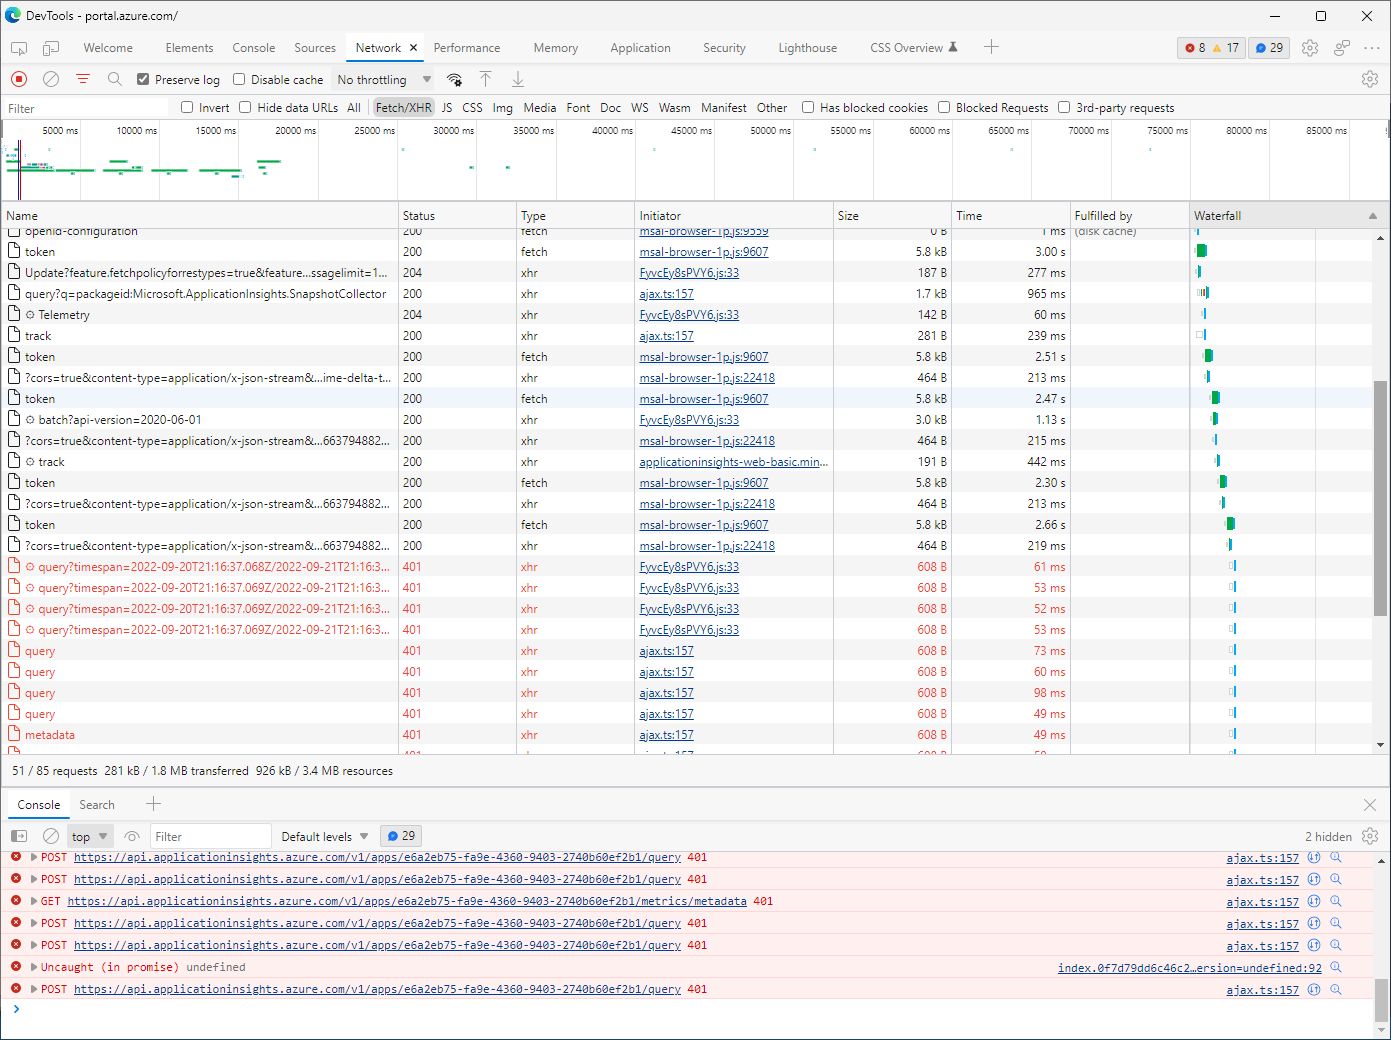Open the customize and control DevTools menu
Image resolution: width=1391 pixels, height=1040 pixels.
pyautogui.click(x=1371, y=48)
